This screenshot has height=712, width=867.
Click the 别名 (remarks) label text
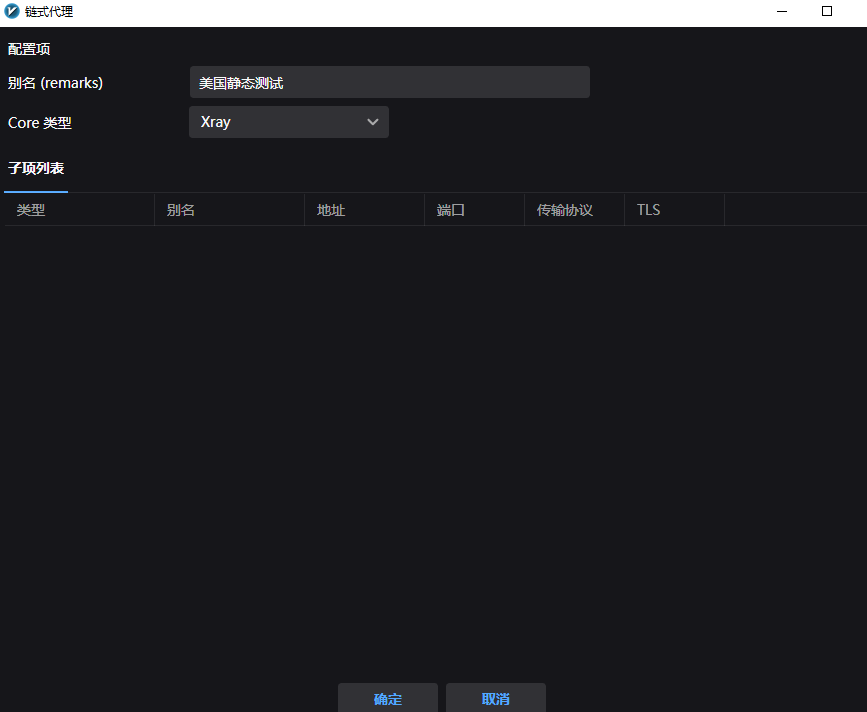(x=55, y=83)
